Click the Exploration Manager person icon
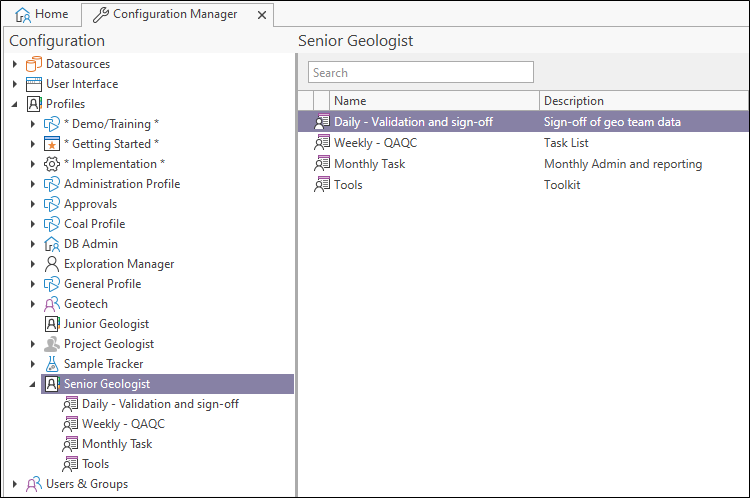 pyautogui.click(x=53, y=264)
